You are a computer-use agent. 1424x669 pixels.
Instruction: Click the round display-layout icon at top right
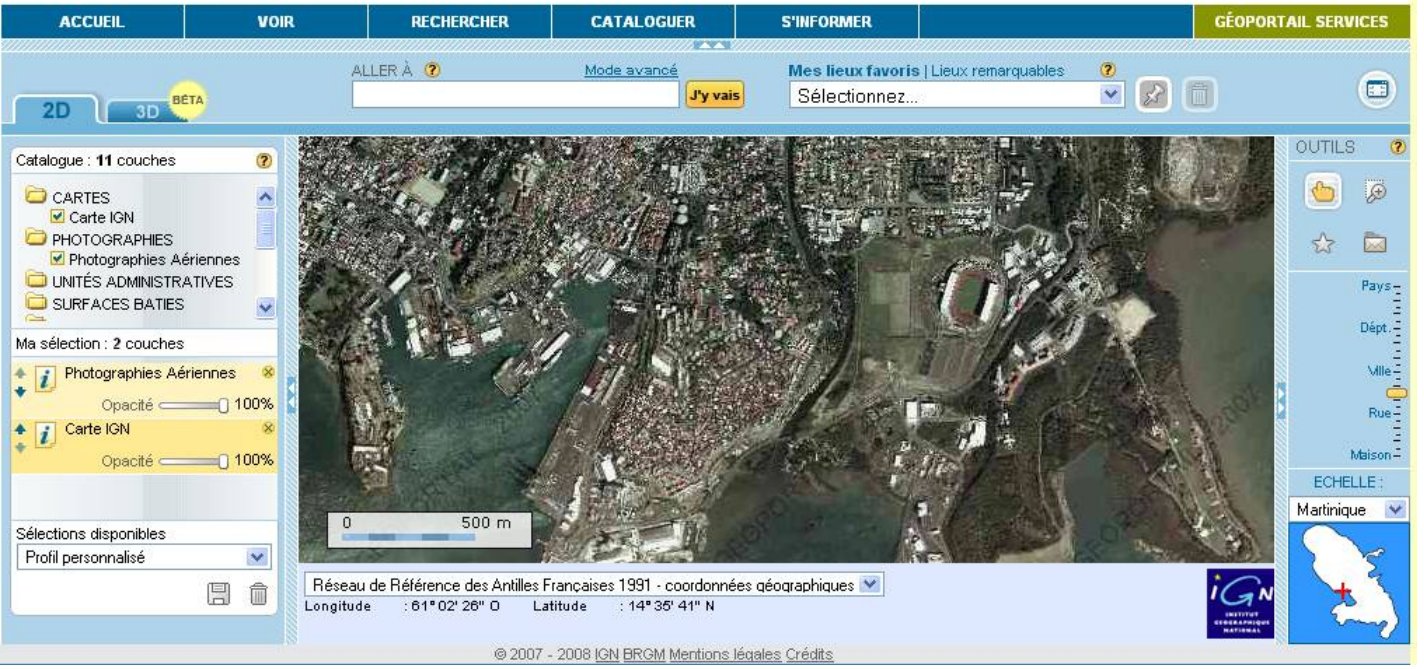pyautogui.click(x=1377, y=91)
